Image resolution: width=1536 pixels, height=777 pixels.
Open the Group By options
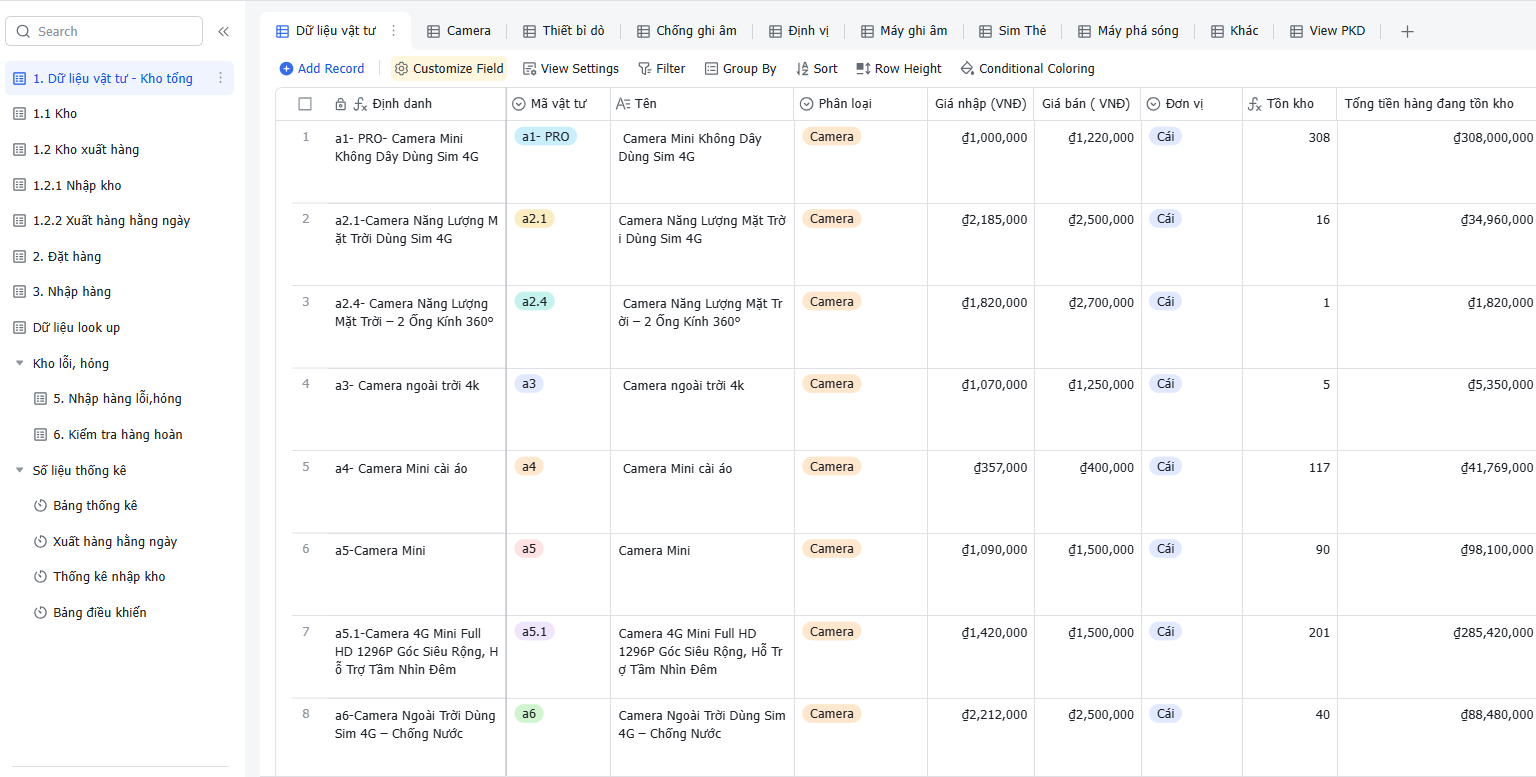click(740, 69)
